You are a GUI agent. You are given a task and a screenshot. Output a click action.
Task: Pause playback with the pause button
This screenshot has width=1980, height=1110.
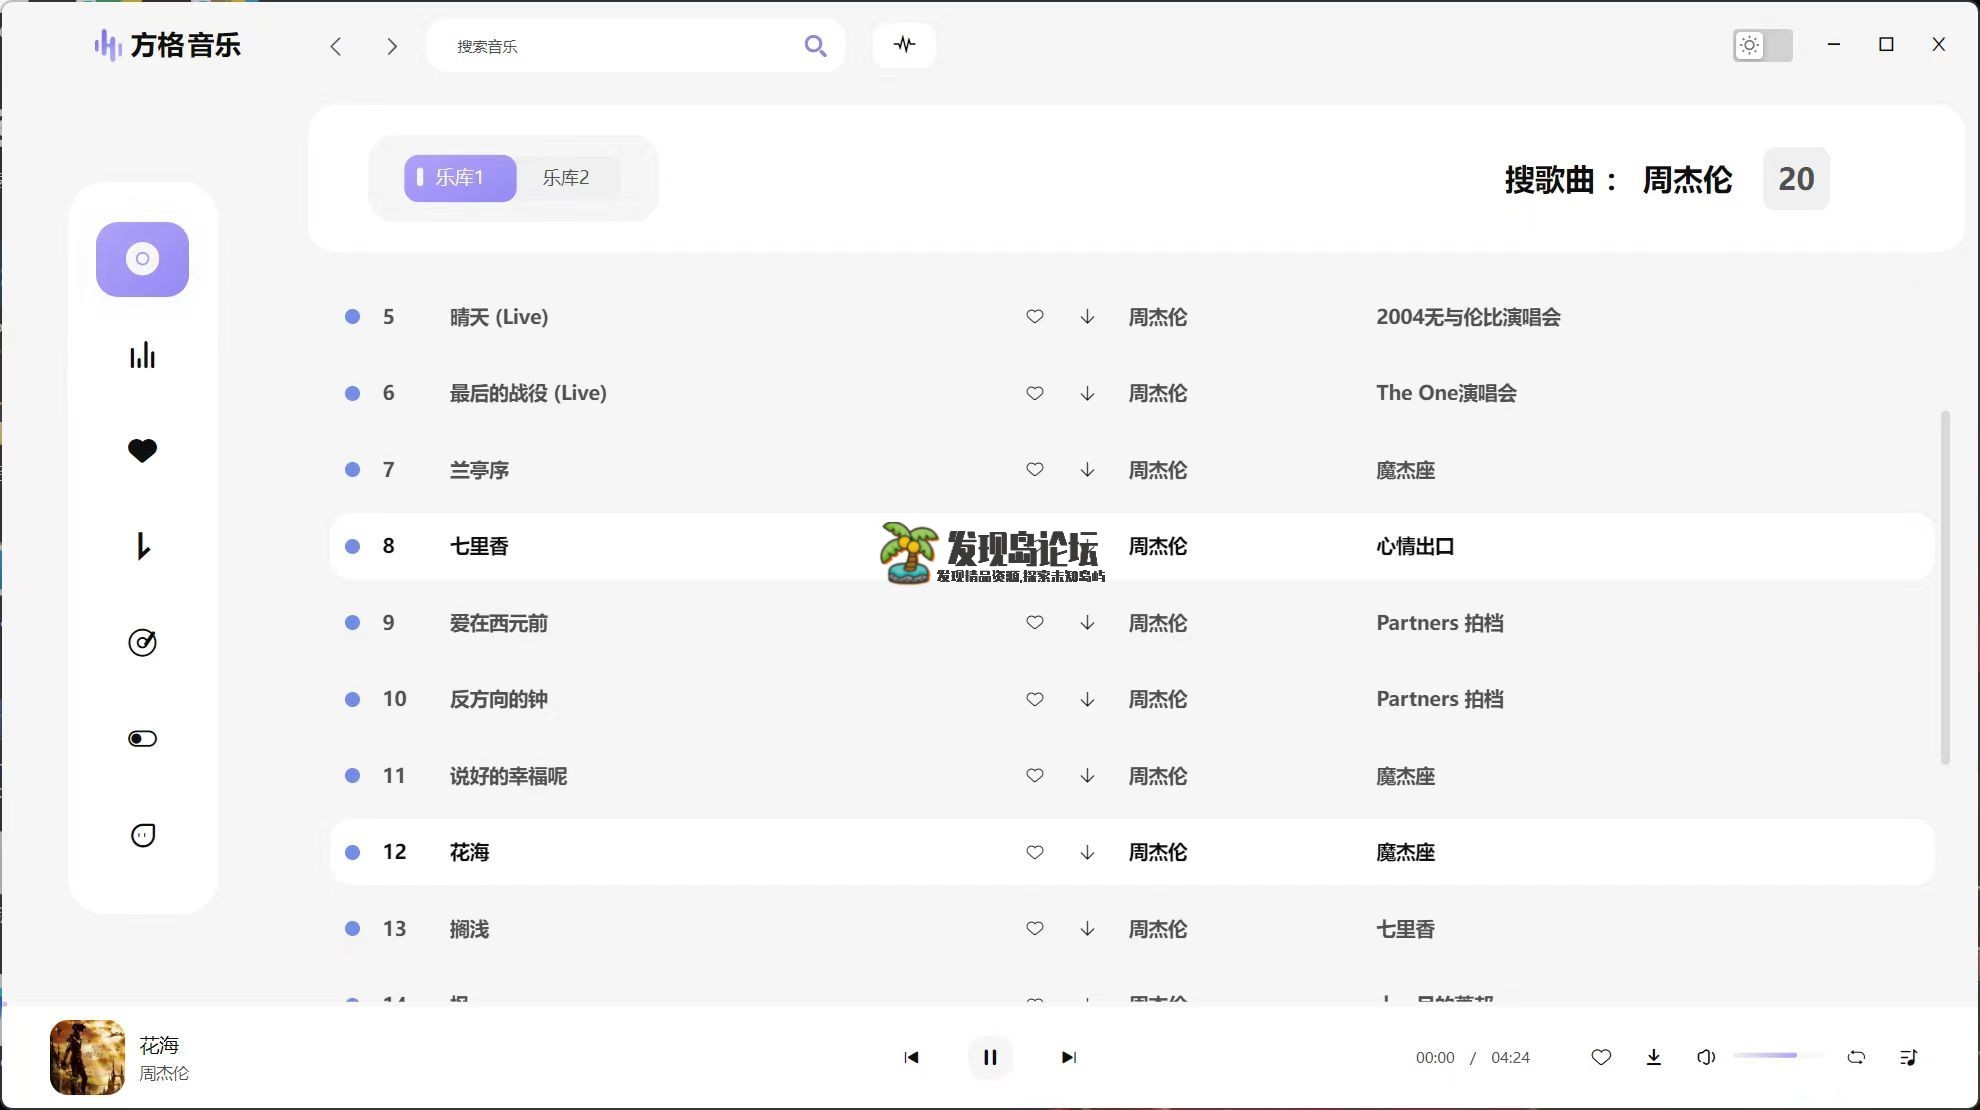[x=990, y=1057]
